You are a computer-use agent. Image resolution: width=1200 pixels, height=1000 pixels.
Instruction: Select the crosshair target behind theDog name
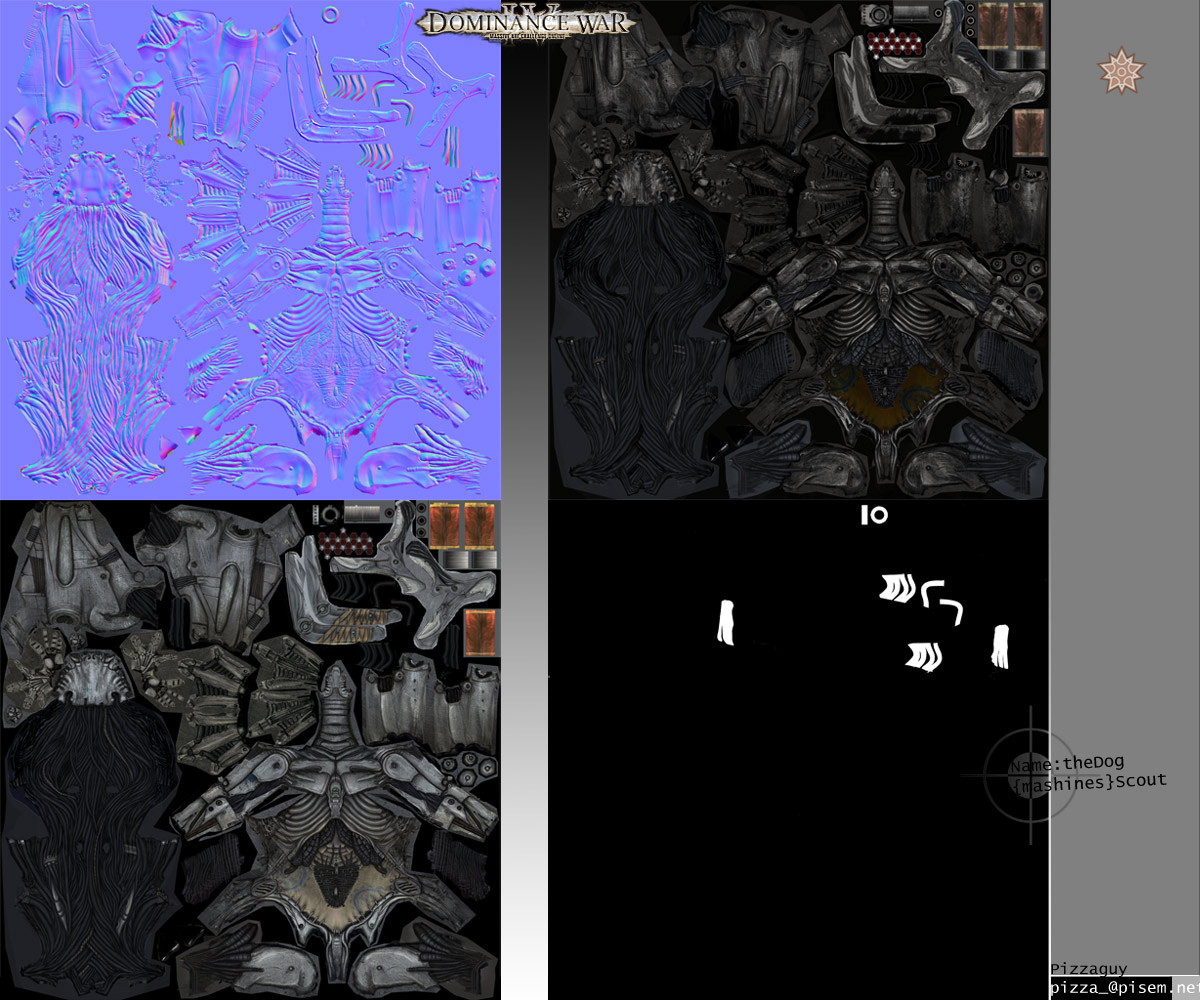[1030, 775]
